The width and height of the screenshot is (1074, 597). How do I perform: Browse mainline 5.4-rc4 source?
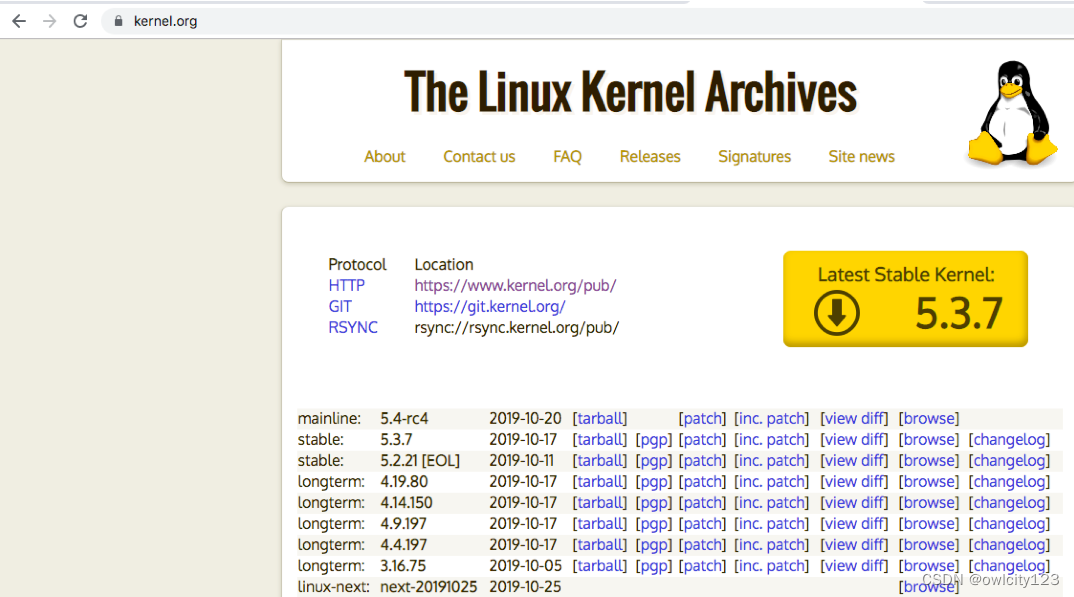[929, 418]
